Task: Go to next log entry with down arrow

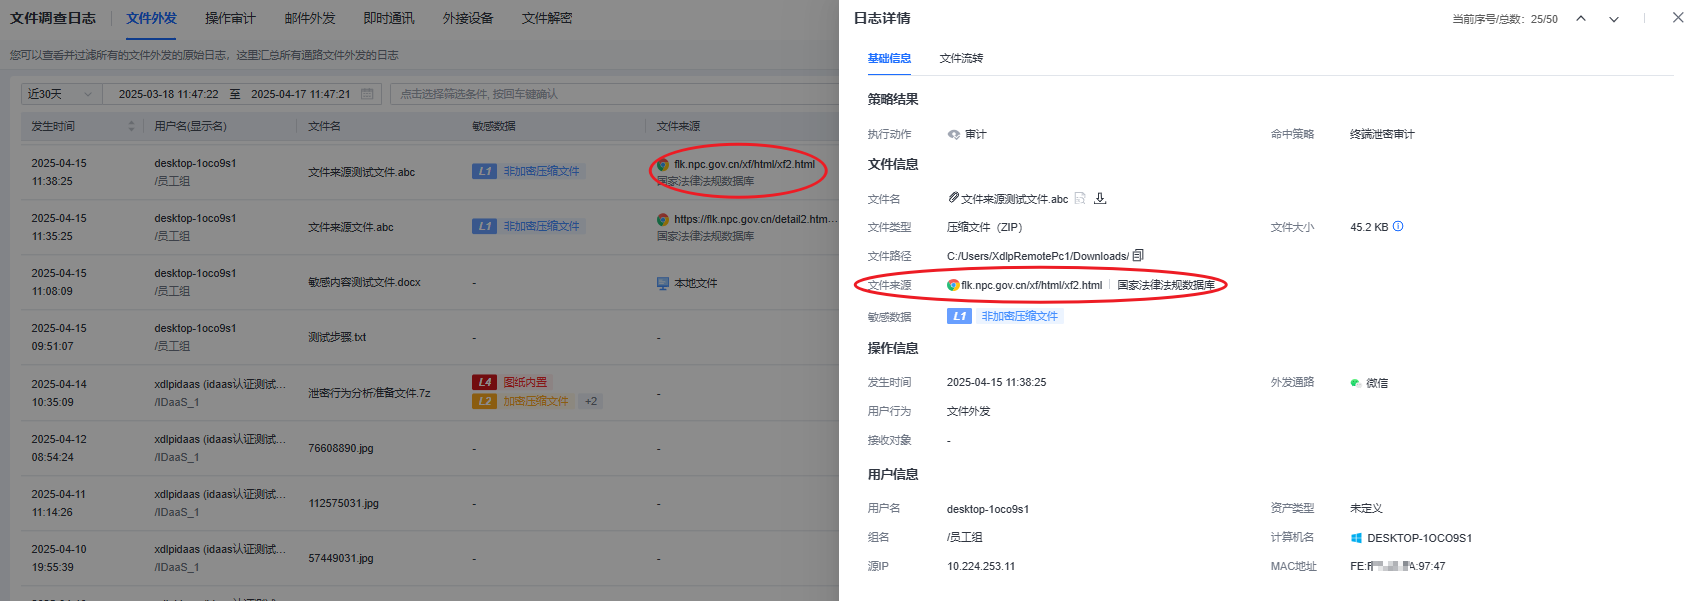Action: (x=1613, y=19)
